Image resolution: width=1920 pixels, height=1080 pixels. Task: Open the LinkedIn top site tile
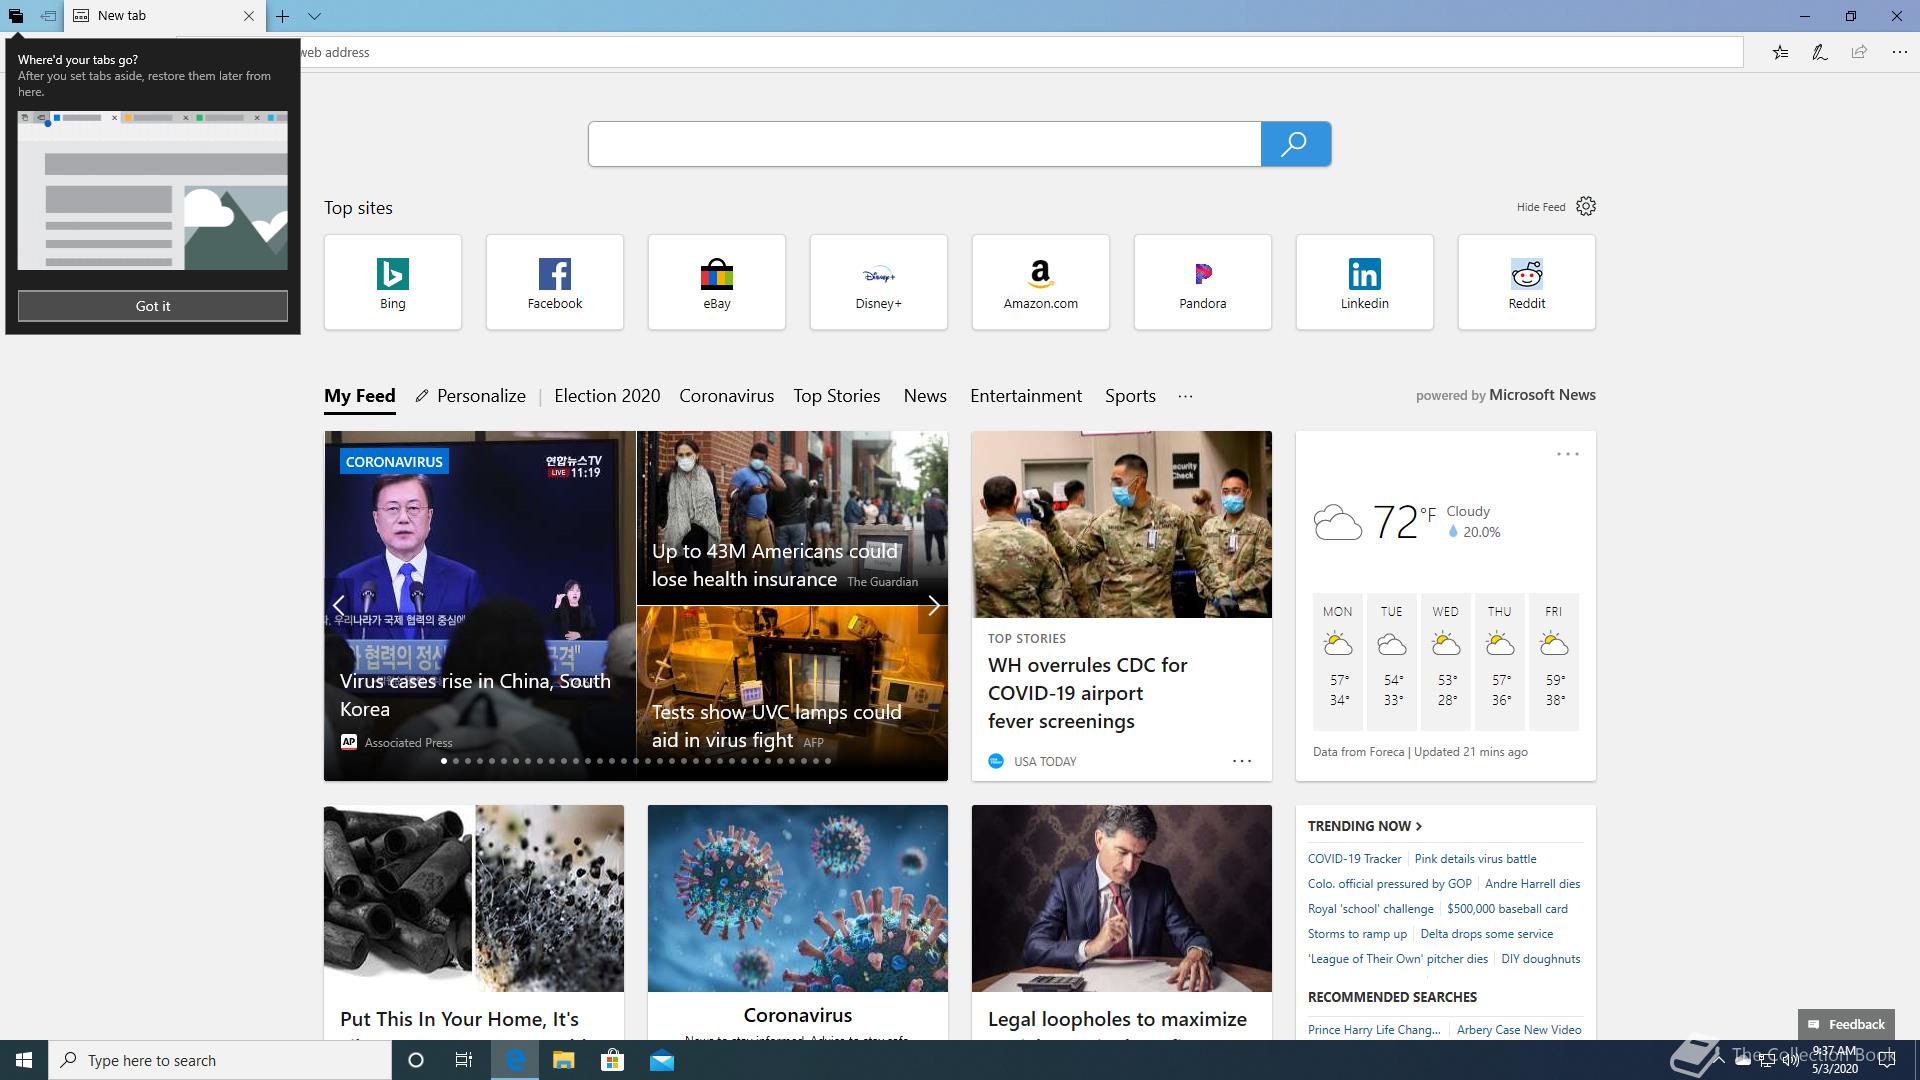tap(1365, 282)
